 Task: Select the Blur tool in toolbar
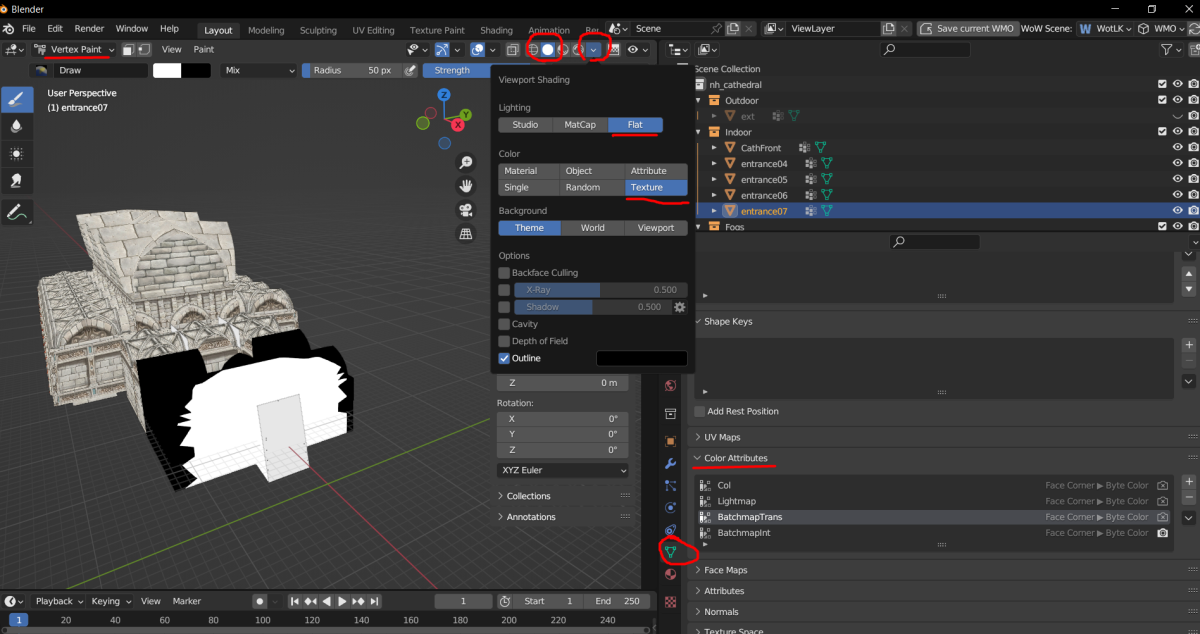coord(17,126)
